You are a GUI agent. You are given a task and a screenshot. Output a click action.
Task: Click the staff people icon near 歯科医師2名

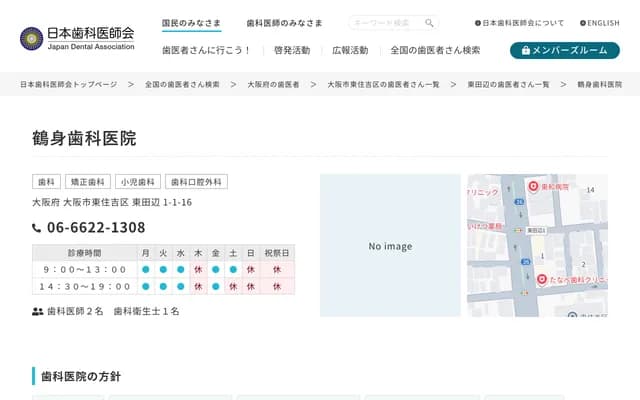[37, 311]
